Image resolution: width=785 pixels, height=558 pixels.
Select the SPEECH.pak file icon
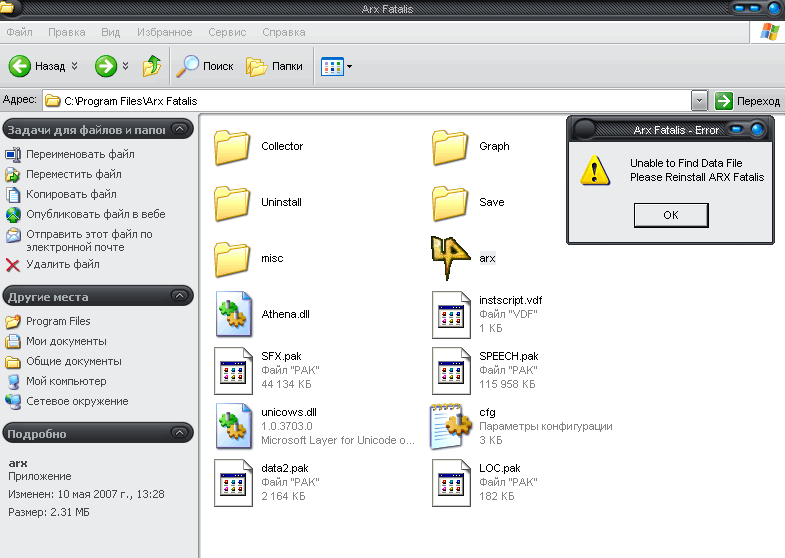coord(451,371)
